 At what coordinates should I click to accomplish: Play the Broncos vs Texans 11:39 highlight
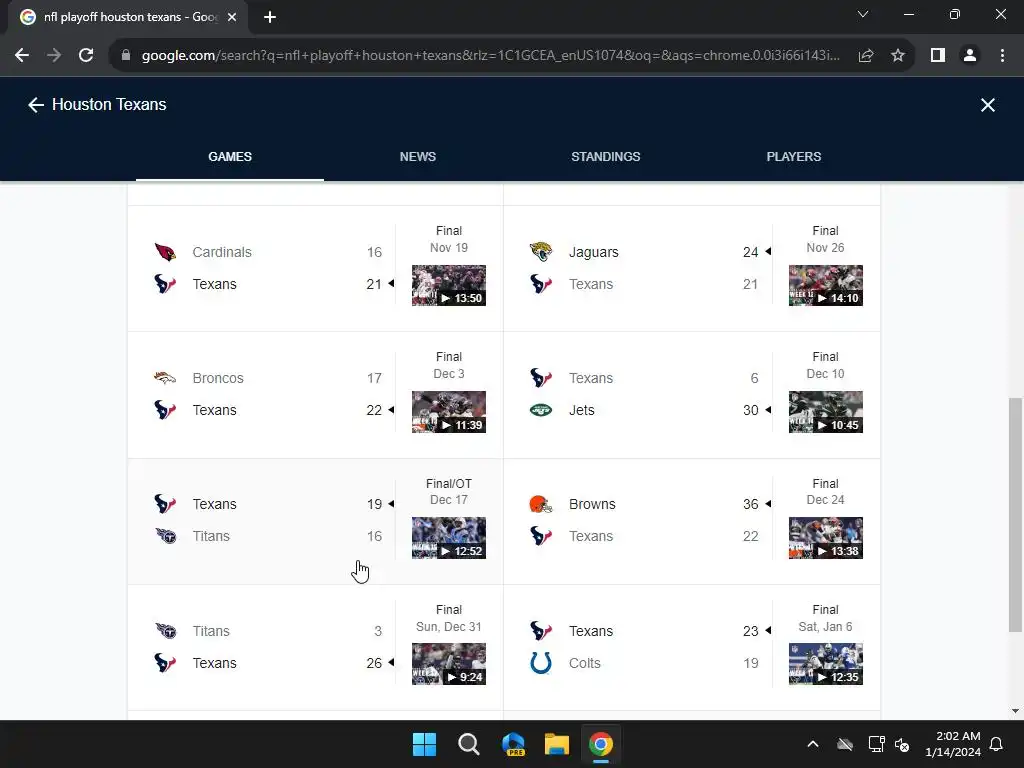[x=449, y=412]
